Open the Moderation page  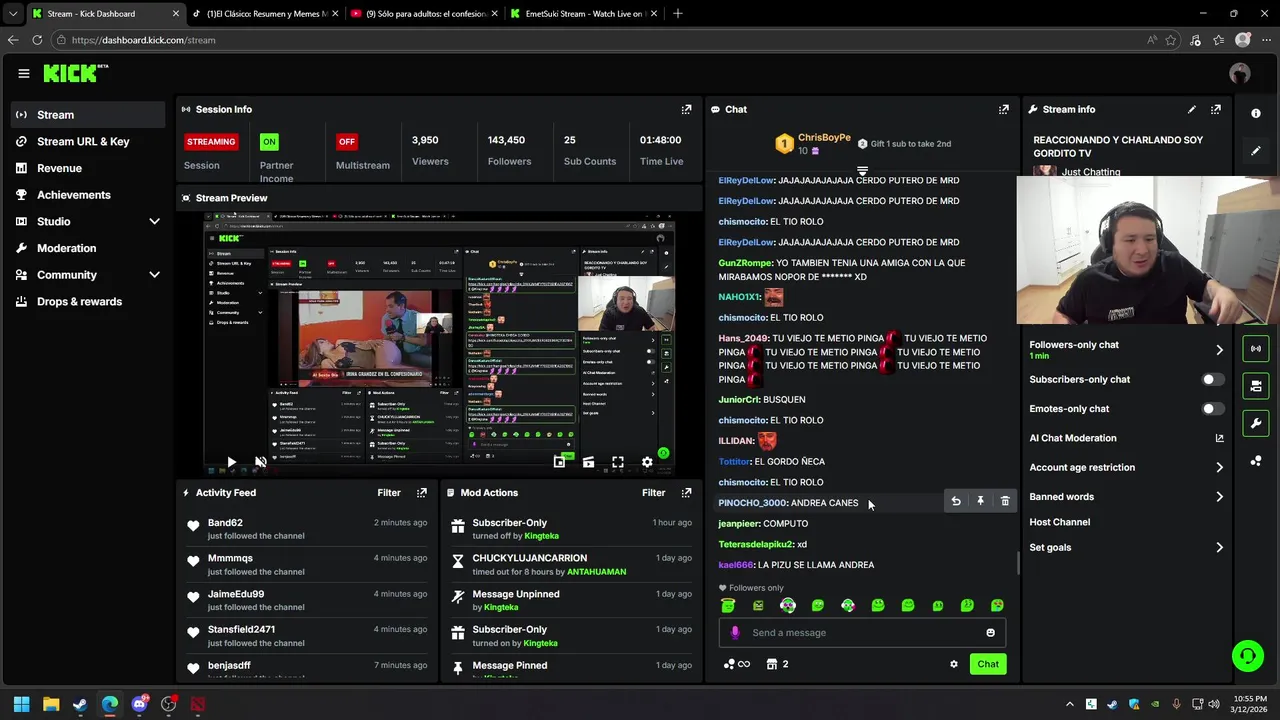(67, 248)
